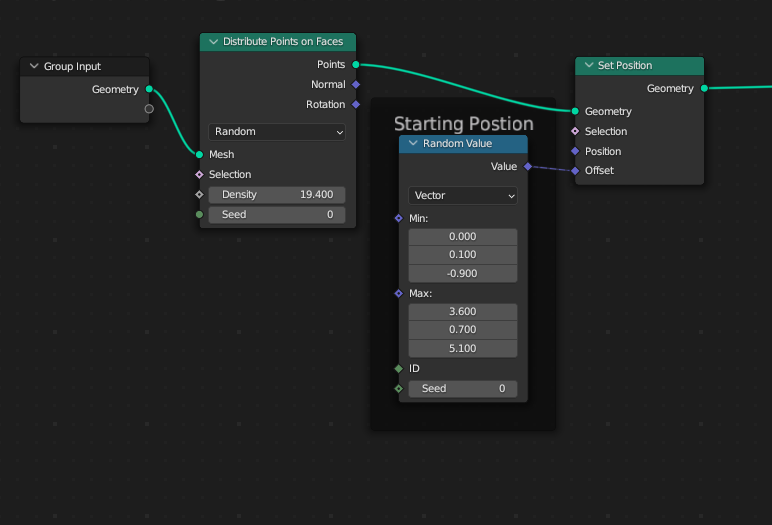Image resolution: width=772 pixels, height=525 pixels.
Task: Click the Min input socket
Action: [x=399, y=218]
